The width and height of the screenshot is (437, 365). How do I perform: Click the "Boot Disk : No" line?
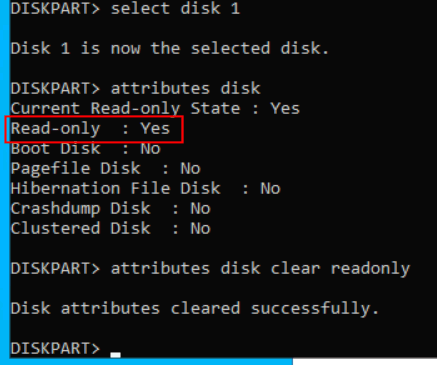[85, 148]
